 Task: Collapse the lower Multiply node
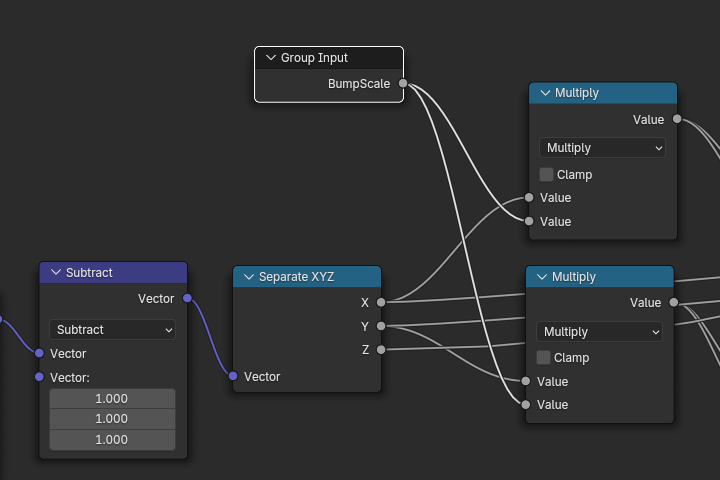coord(541,277)
